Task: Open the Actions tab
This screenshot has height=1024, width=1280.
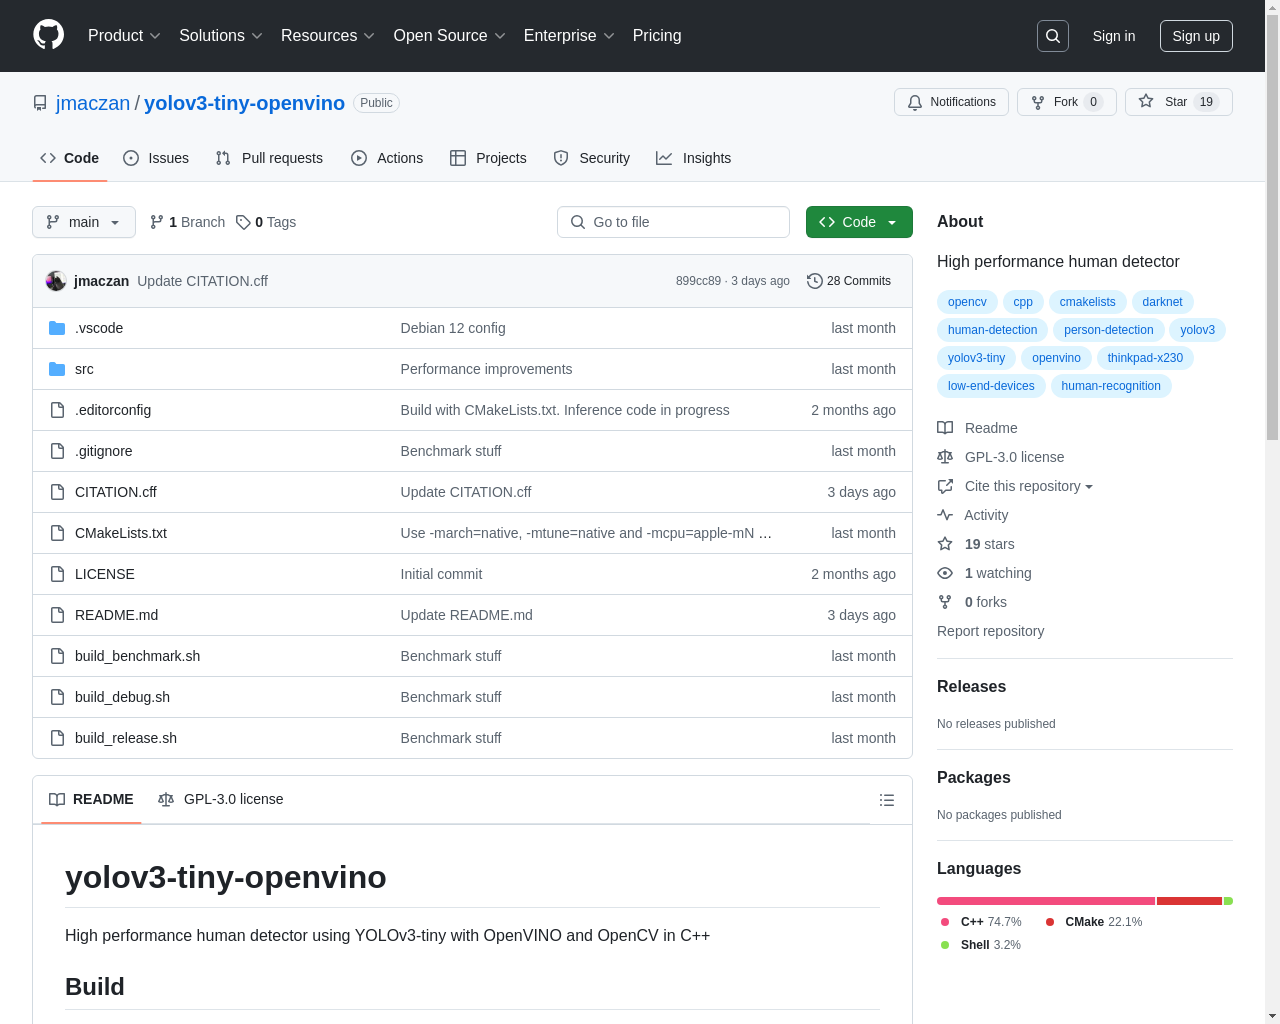Action: [387, 158]
